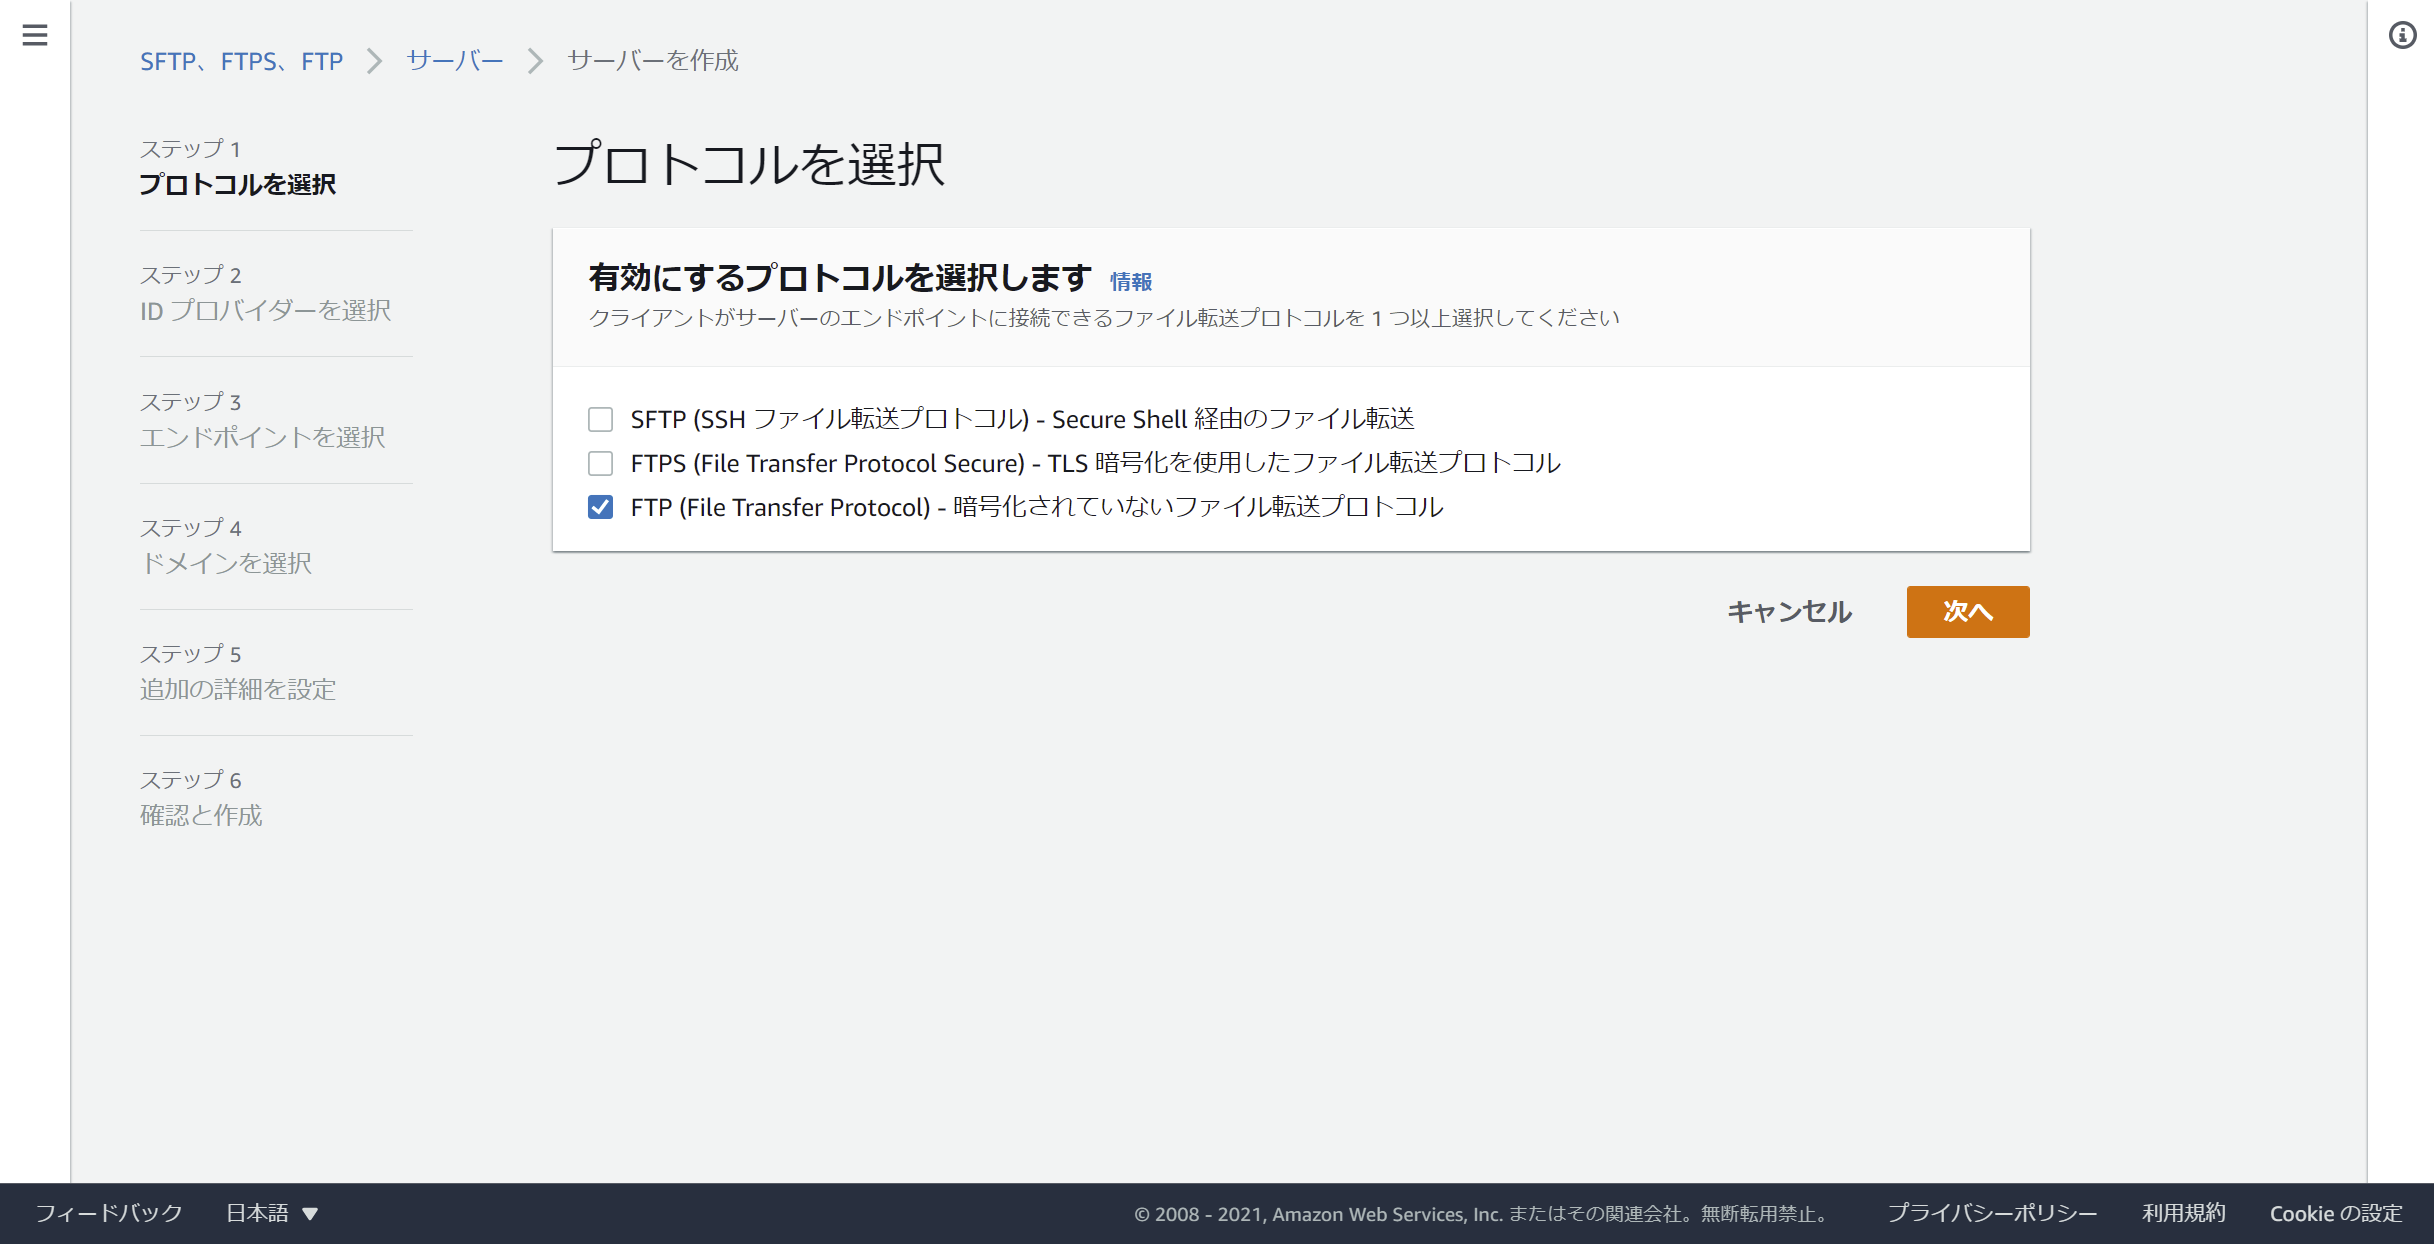Click the 次へ button
Image resolution: width=2434 pixels, height=1244 pixels.
pyautogui.click(x=1966, y=611)
